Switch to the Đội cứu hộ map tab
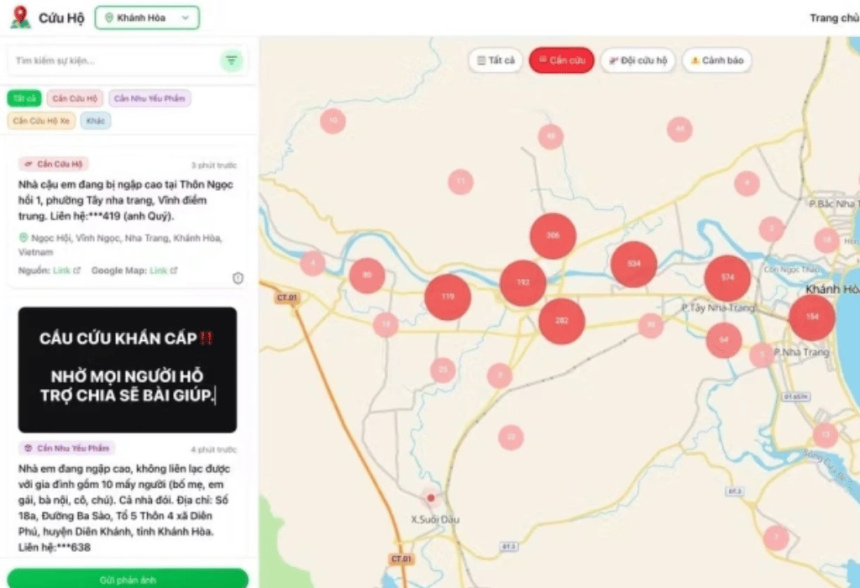The width and height of the screenshot is (860, 588). tap(638, 61)
